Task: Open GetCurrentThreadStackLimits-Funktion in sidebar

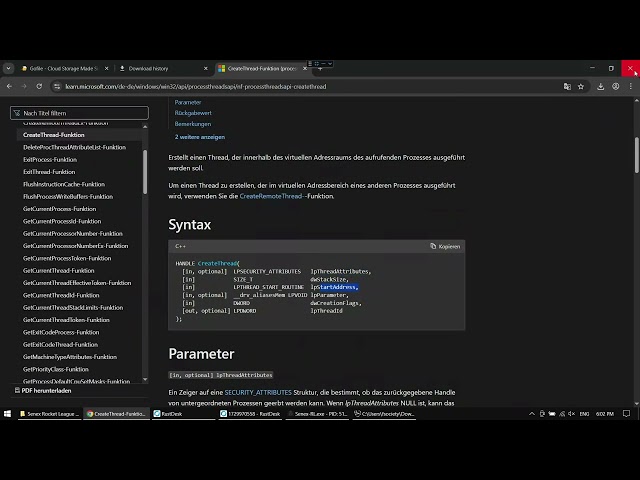Action: point(73,307)
